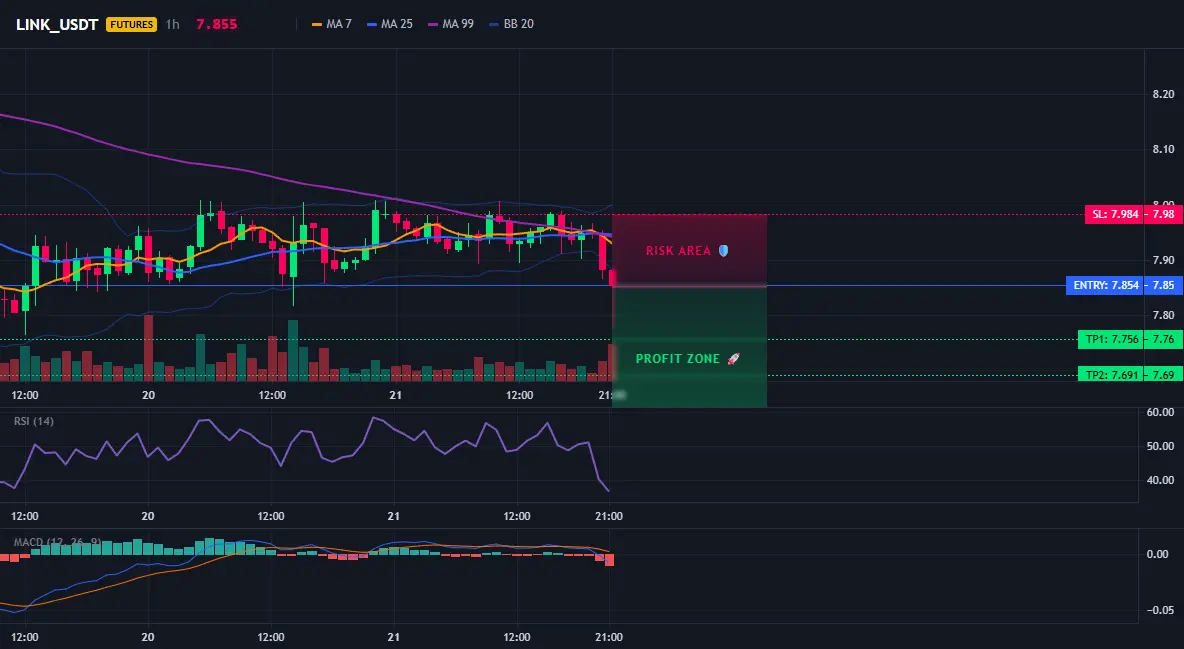Select the ENTRY: 7.854 price label

1104,286
